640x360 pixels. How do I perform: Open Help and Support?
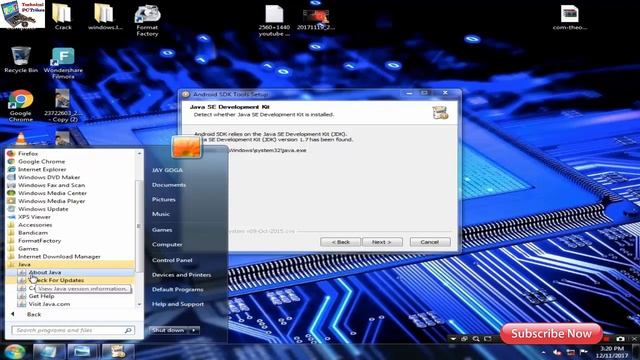(178, 304)
